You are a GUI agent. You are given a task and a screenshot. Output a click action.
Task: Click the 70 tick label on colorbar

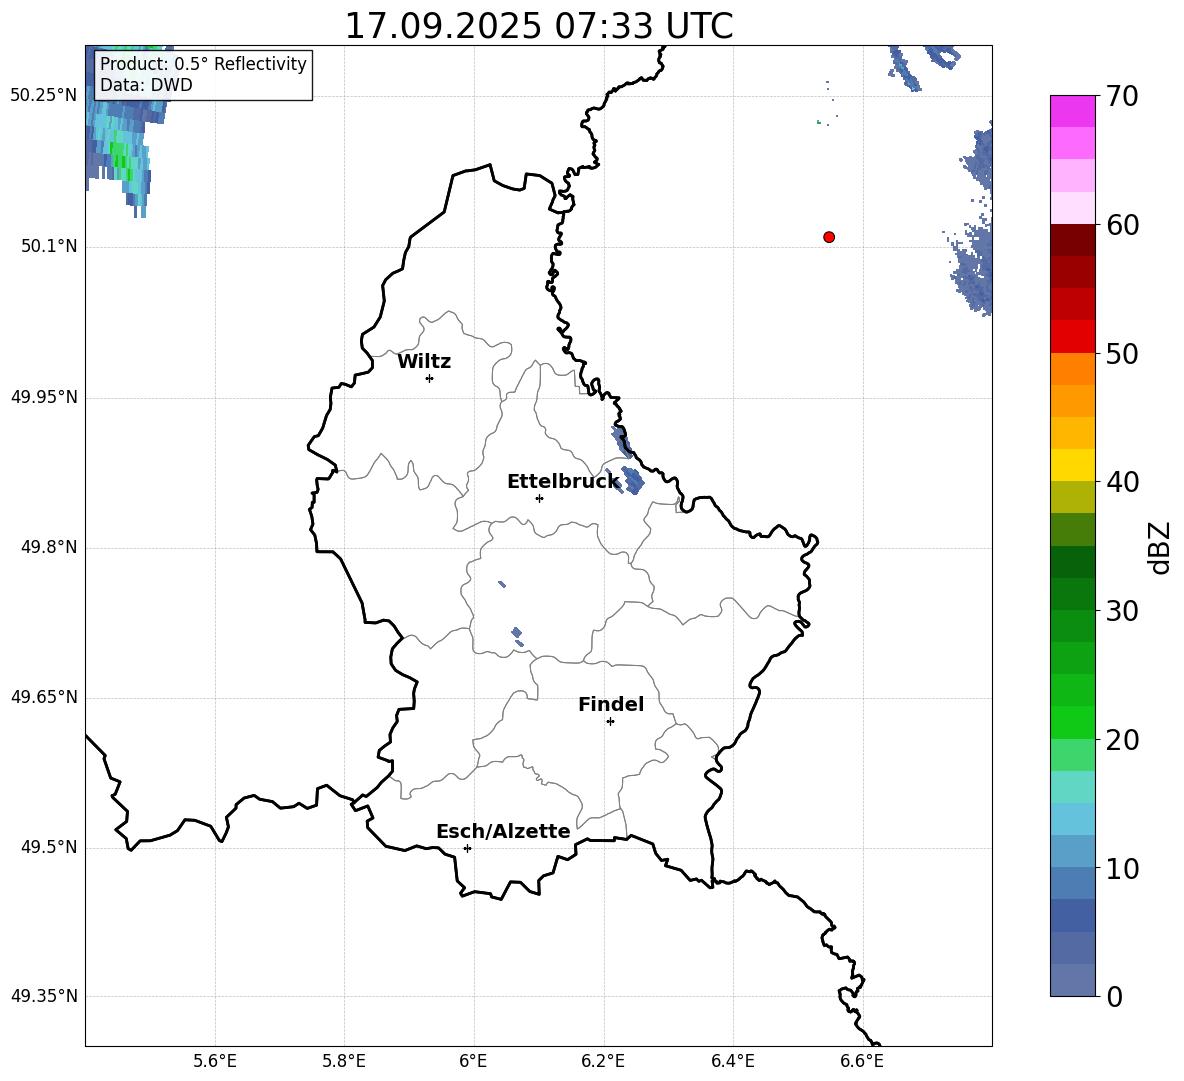[x=1122, y=96]
